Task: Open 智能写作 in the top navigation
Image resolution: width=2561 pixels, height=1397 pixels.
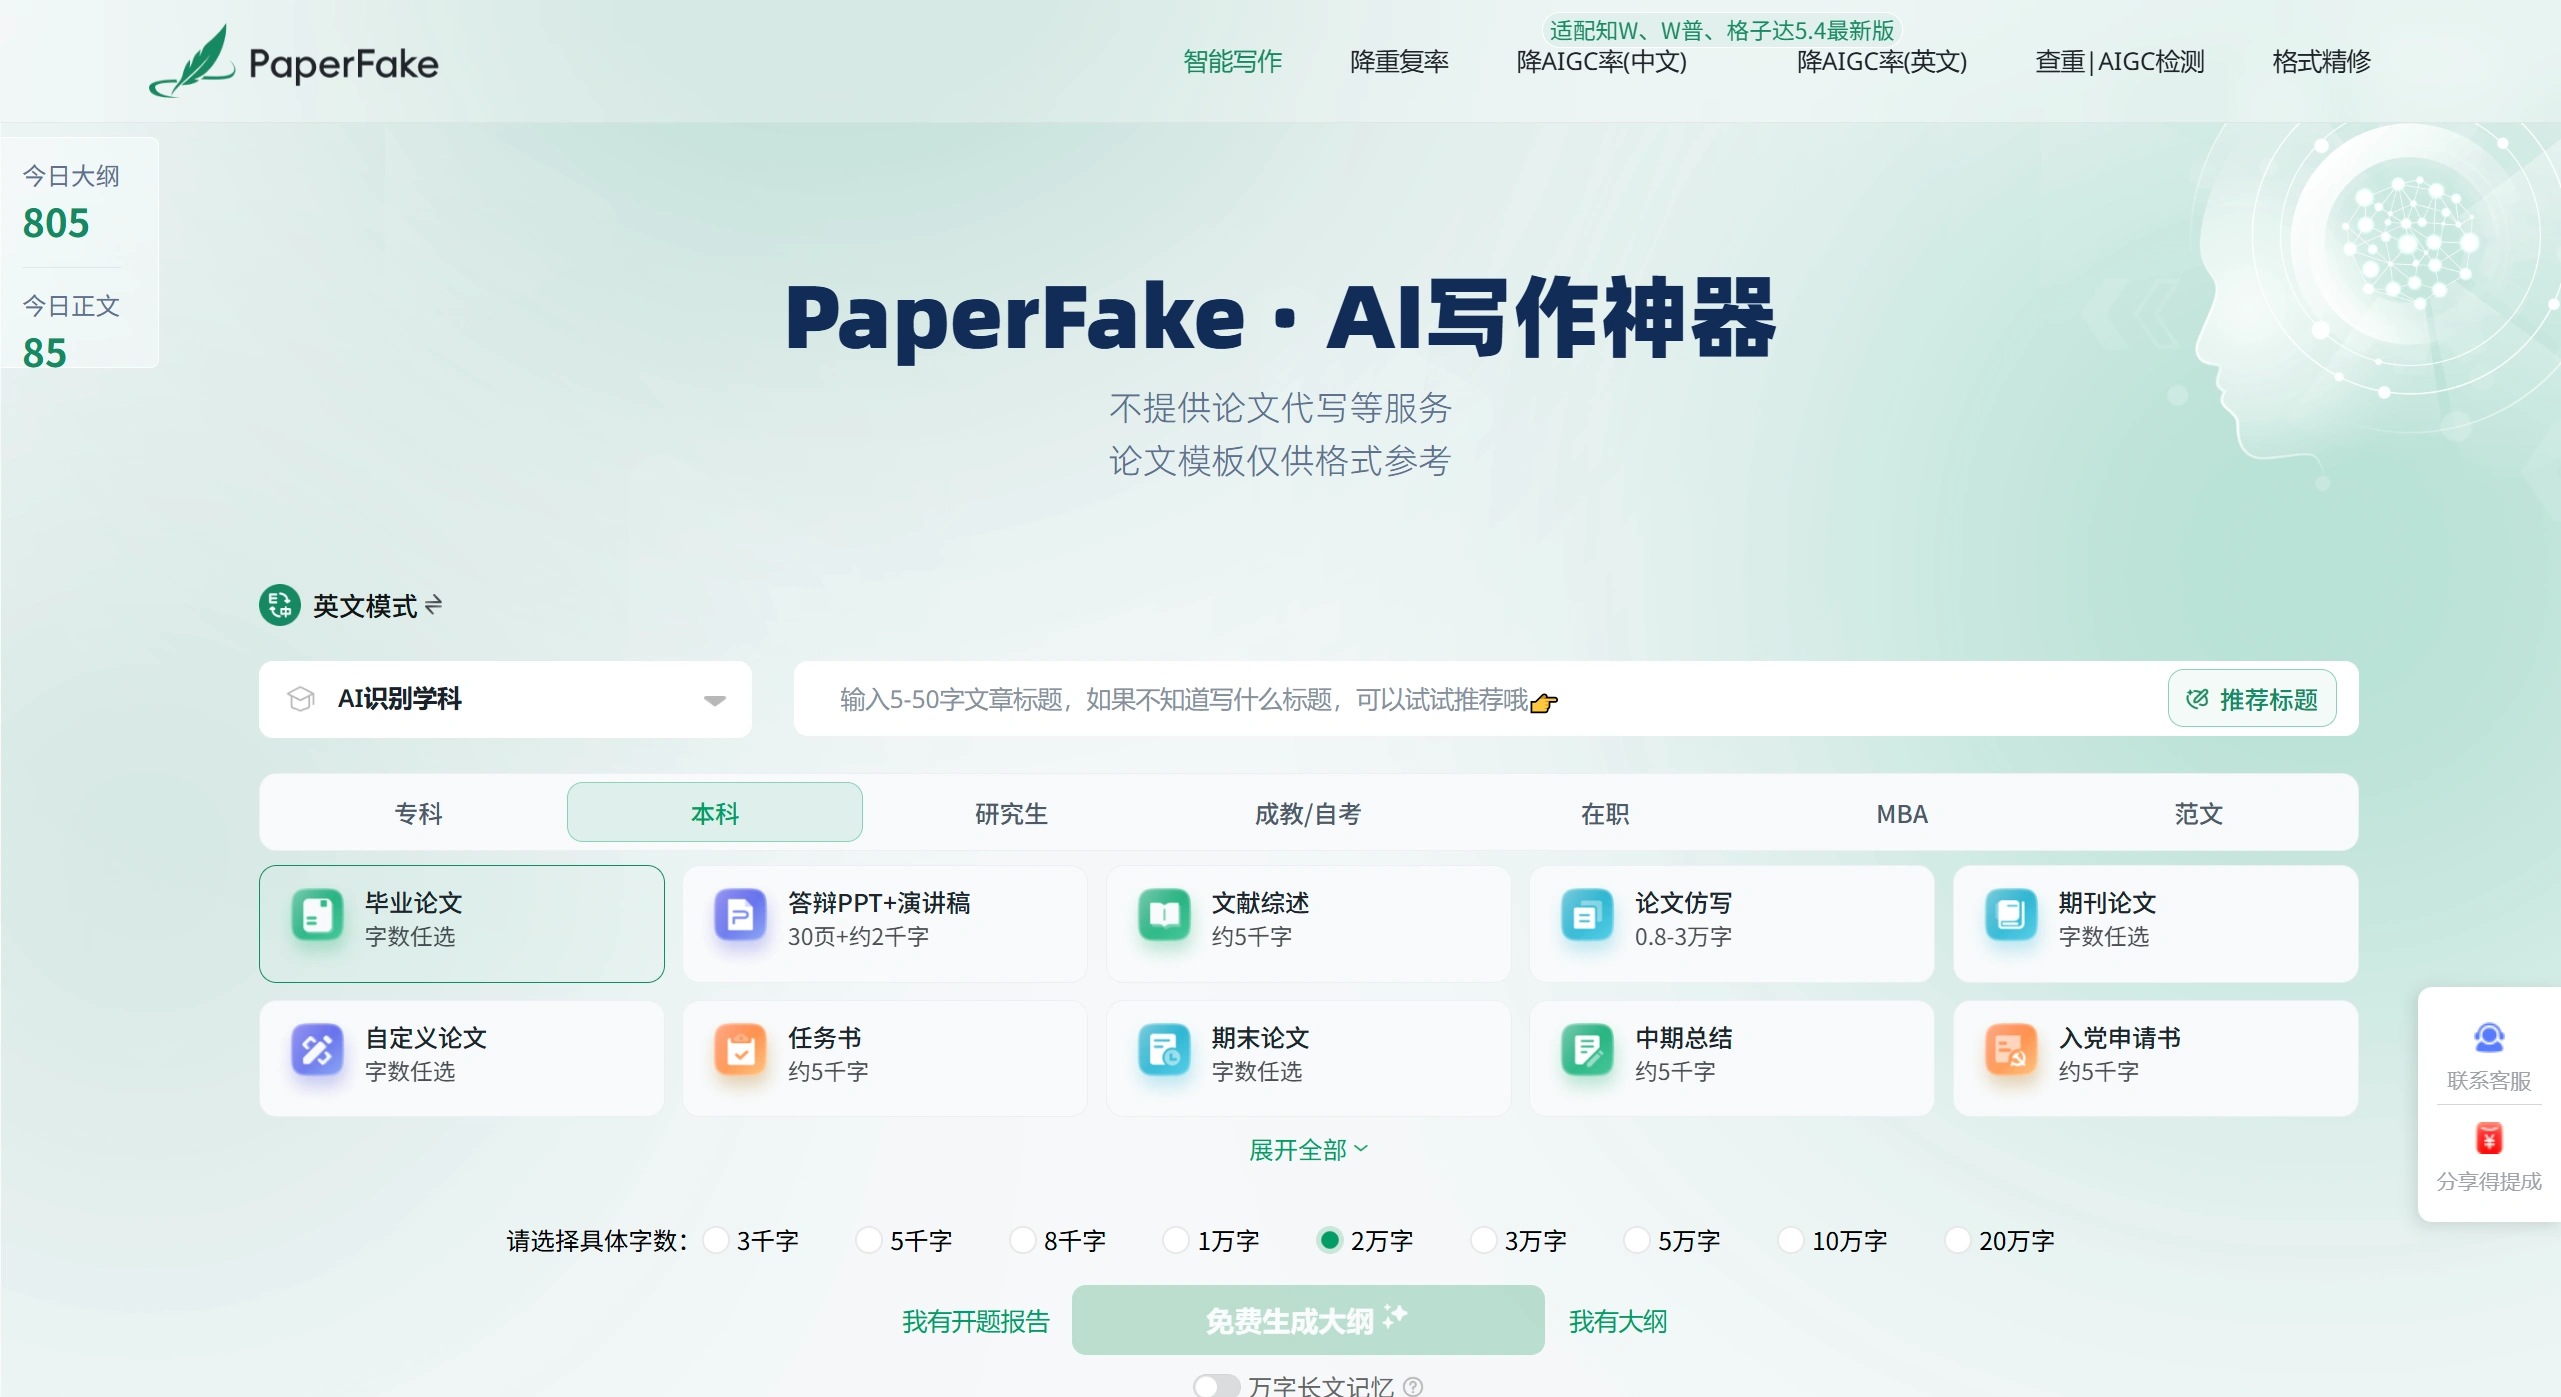Action: (1232, 62)
